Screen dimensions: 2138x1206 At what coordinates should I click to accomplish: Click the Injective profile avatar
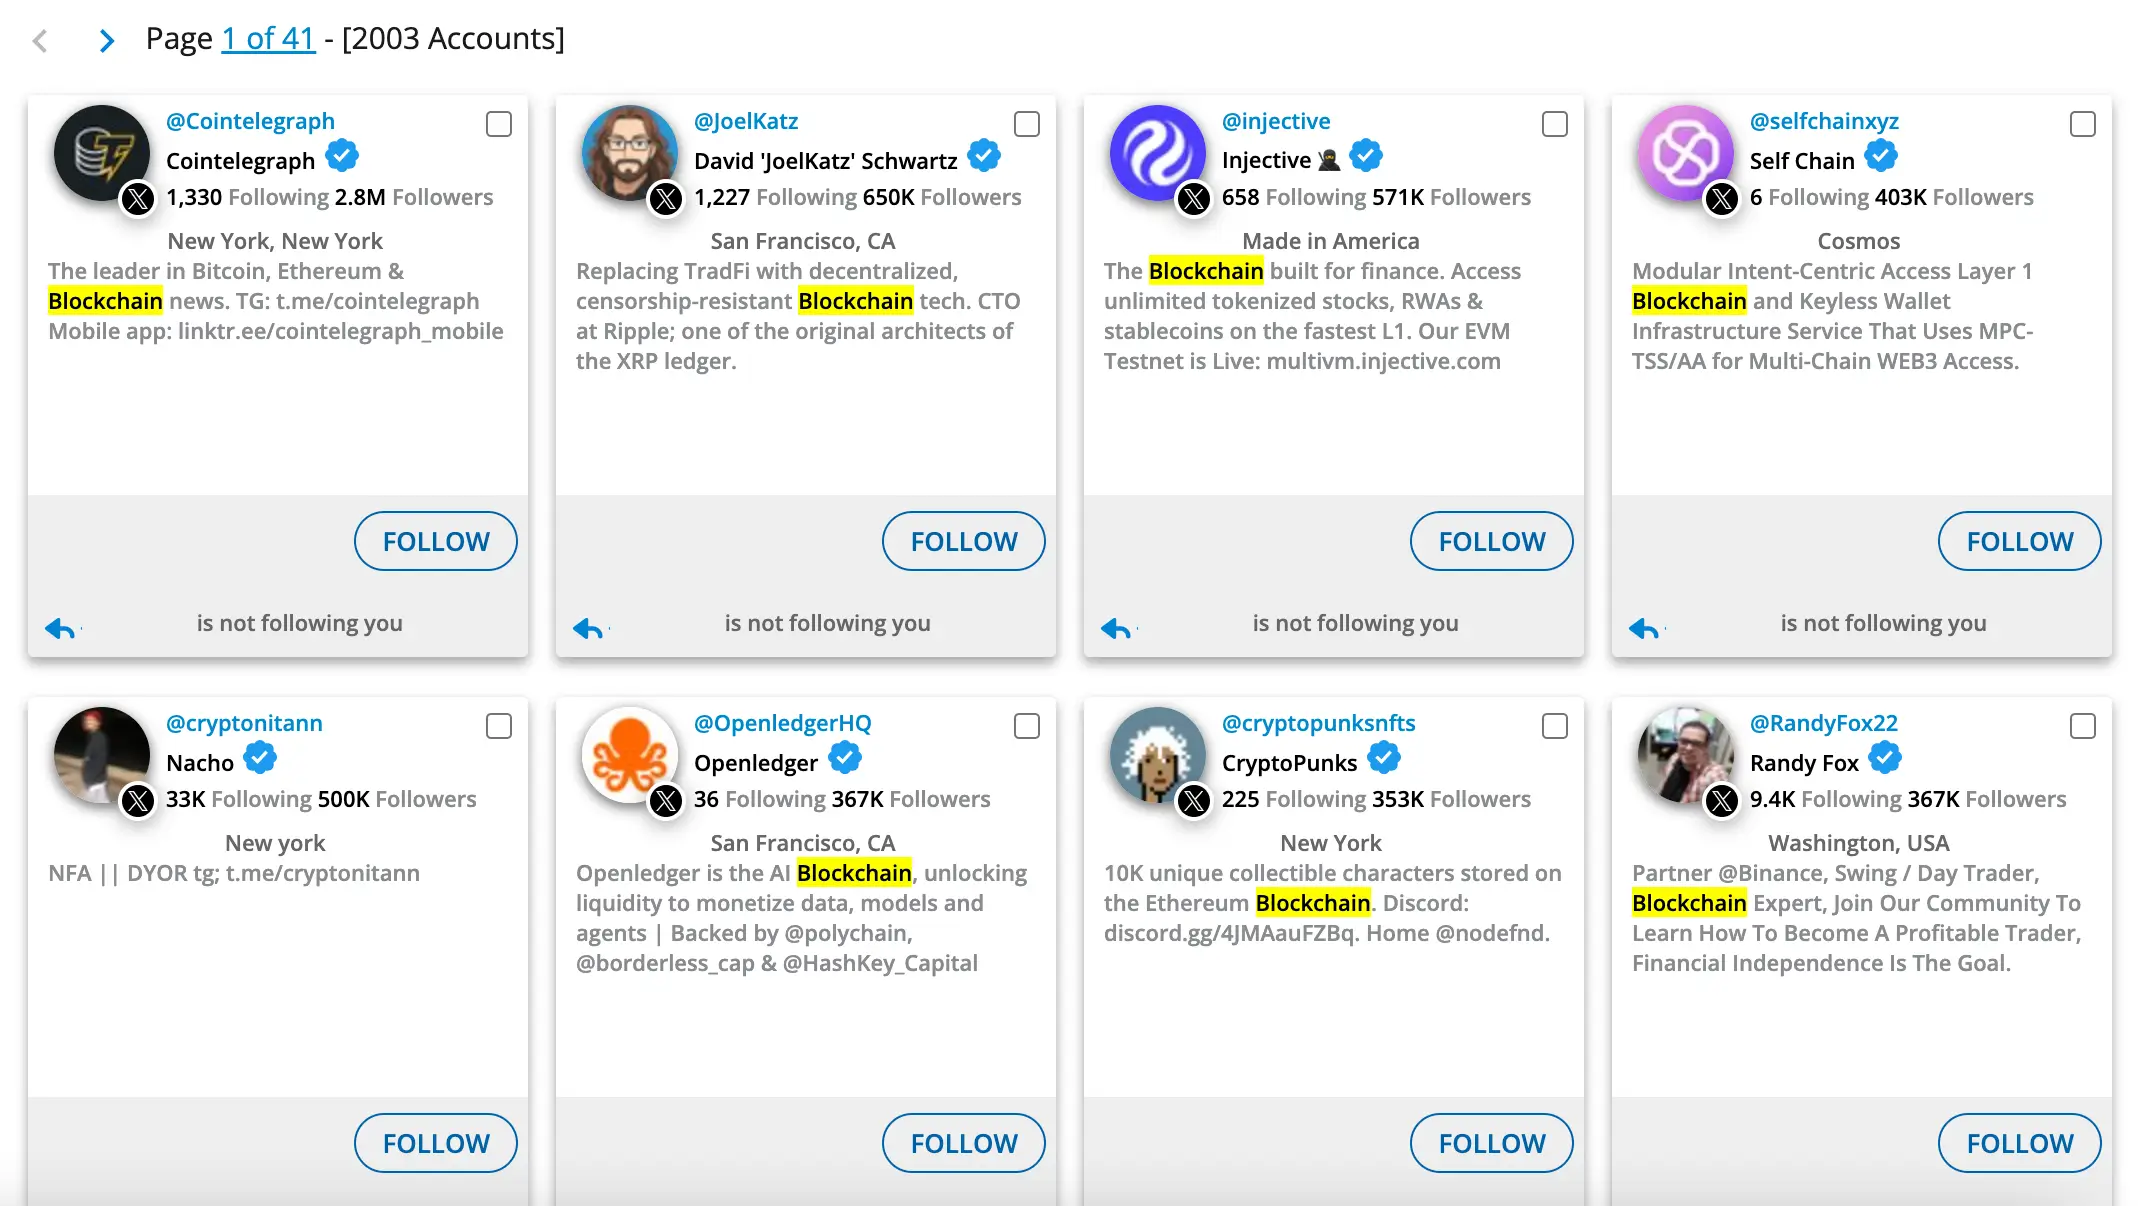pyautogui.click(x=1156, y=152)
